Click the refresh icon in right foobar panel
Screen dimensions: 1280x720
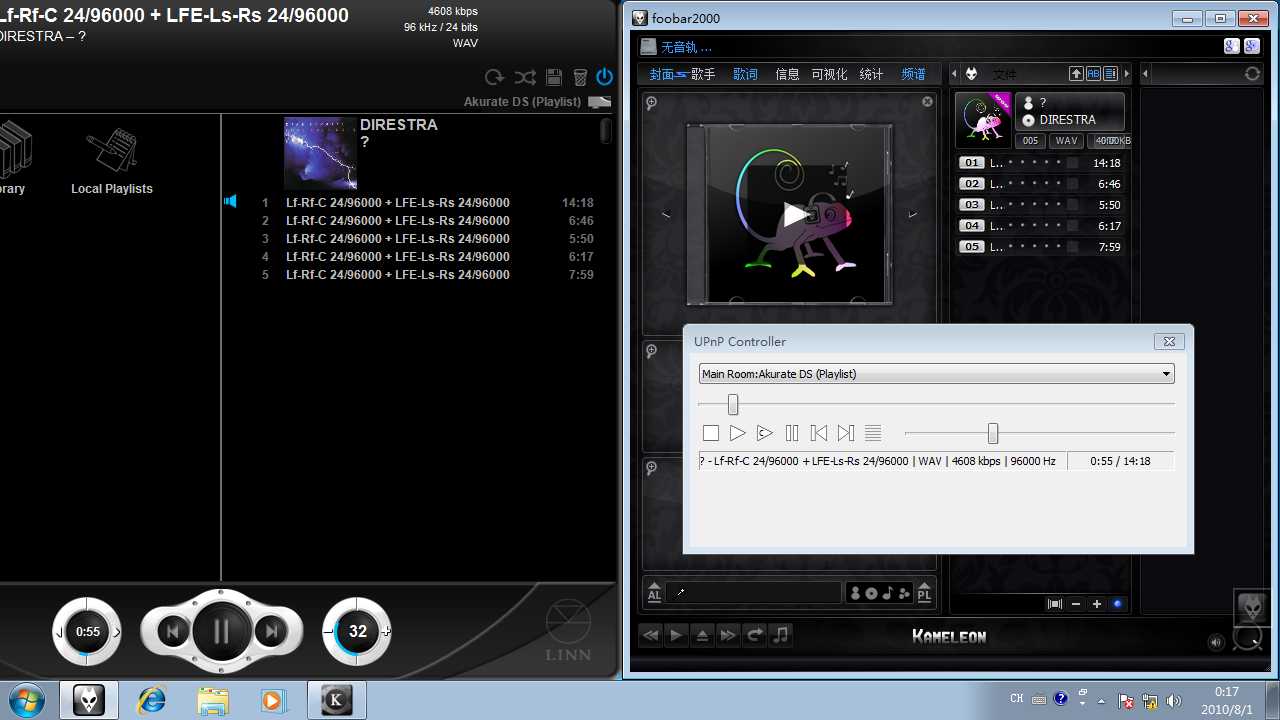click(x=1252, y=74)
